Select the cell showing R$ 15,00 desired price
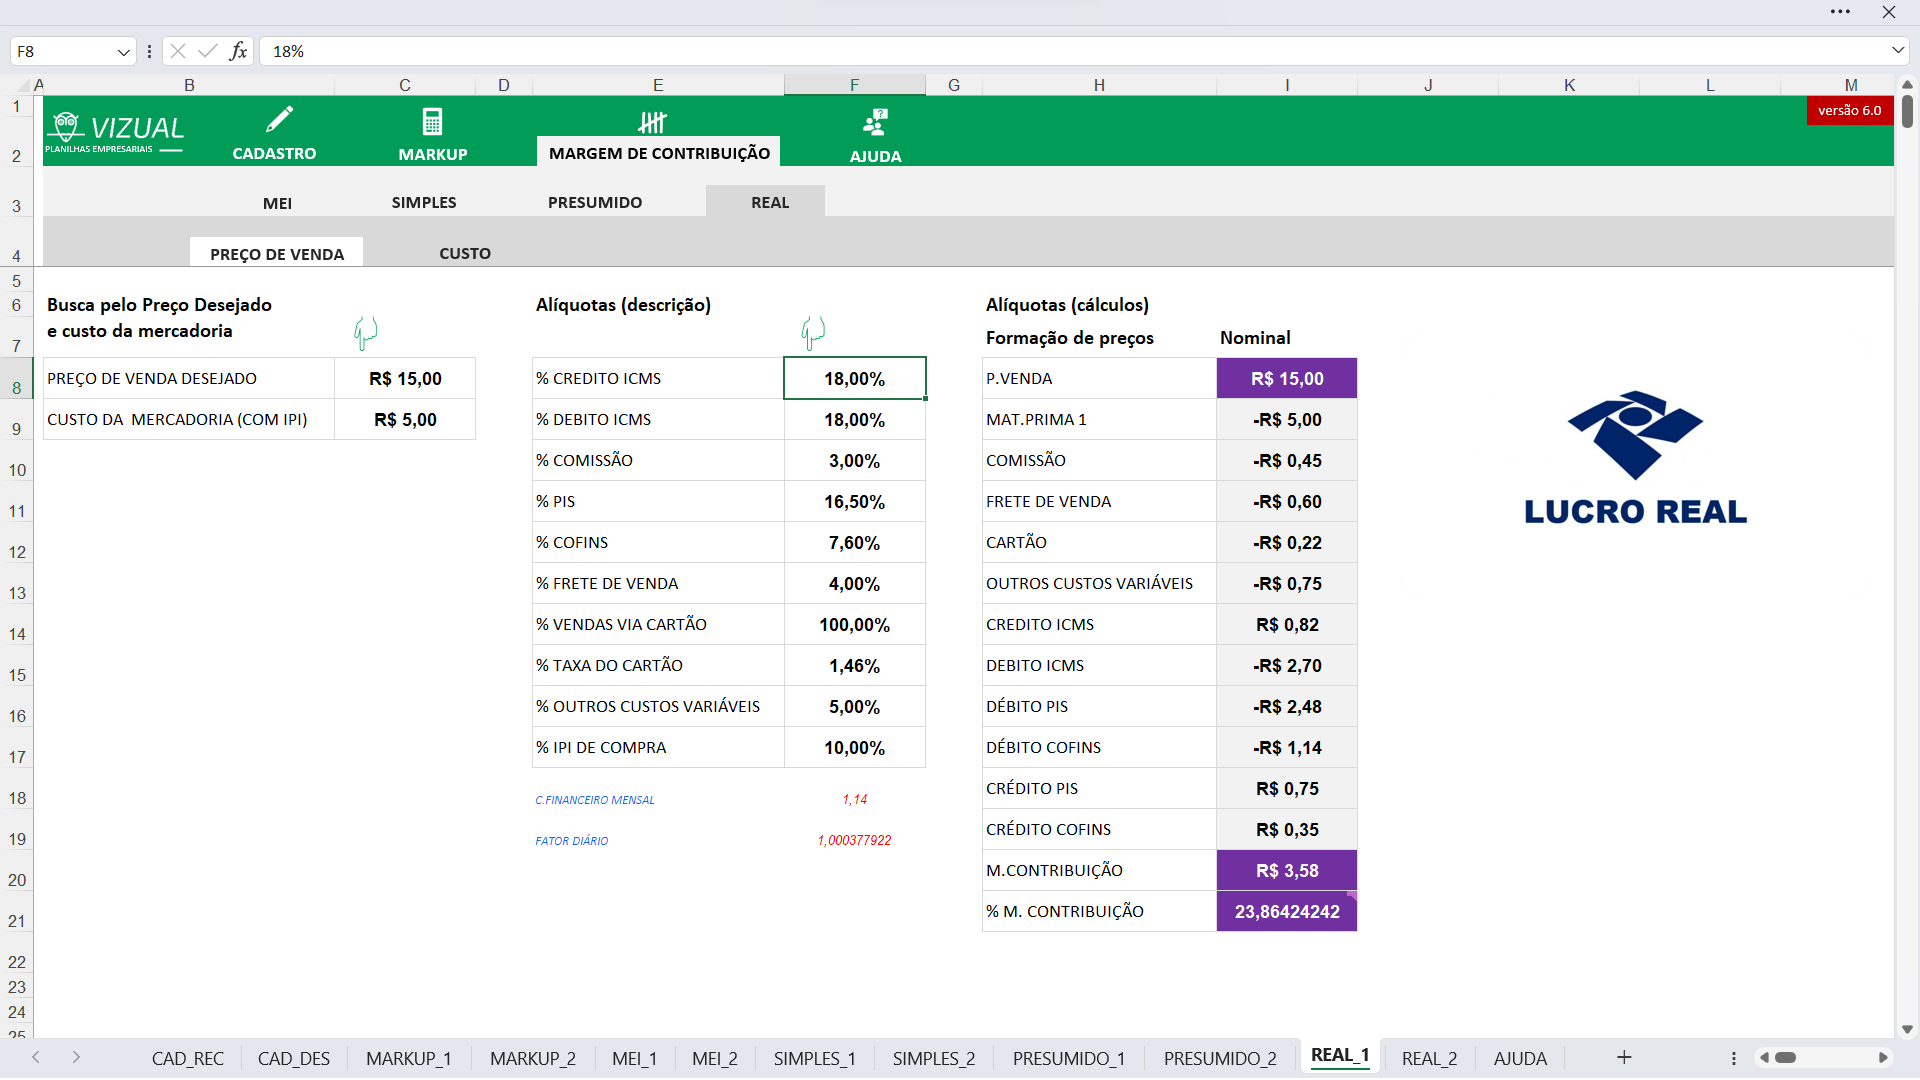 (405, 378)
